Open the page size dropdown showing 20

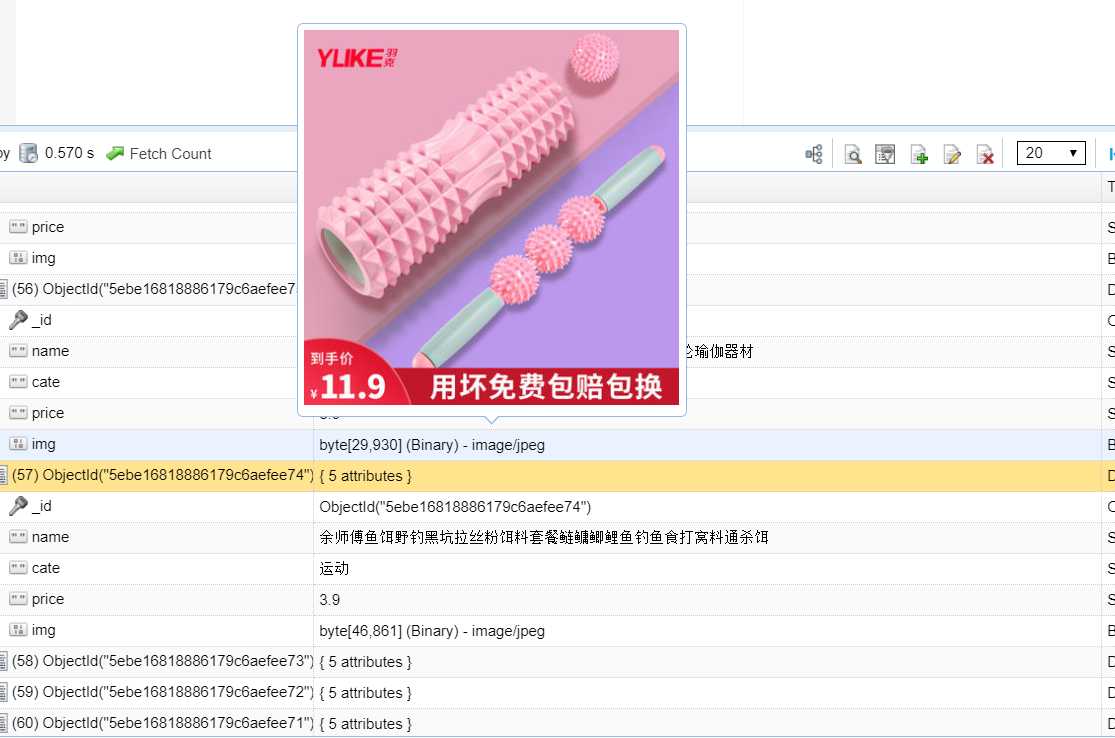[1051, 153]
